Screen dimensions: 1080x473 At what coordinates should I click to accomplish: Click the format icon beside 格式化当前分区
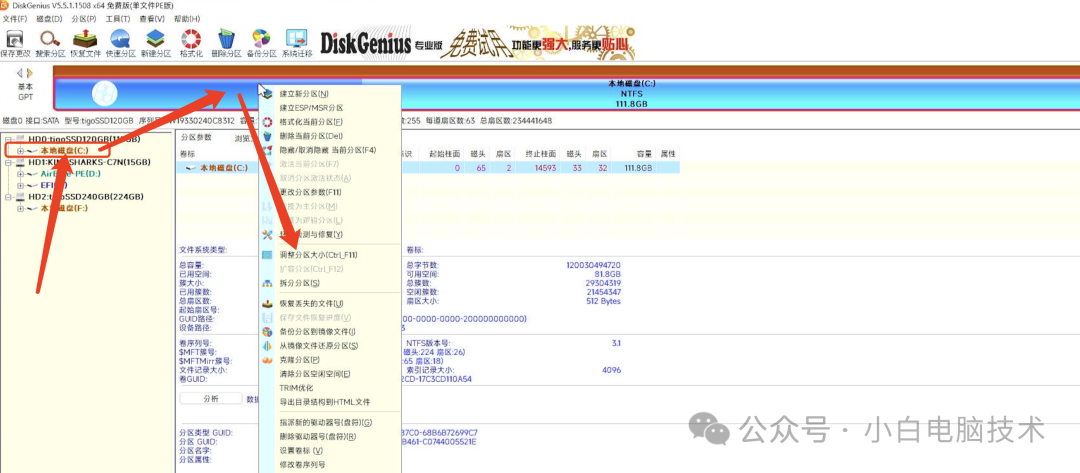tap(268, 122)
